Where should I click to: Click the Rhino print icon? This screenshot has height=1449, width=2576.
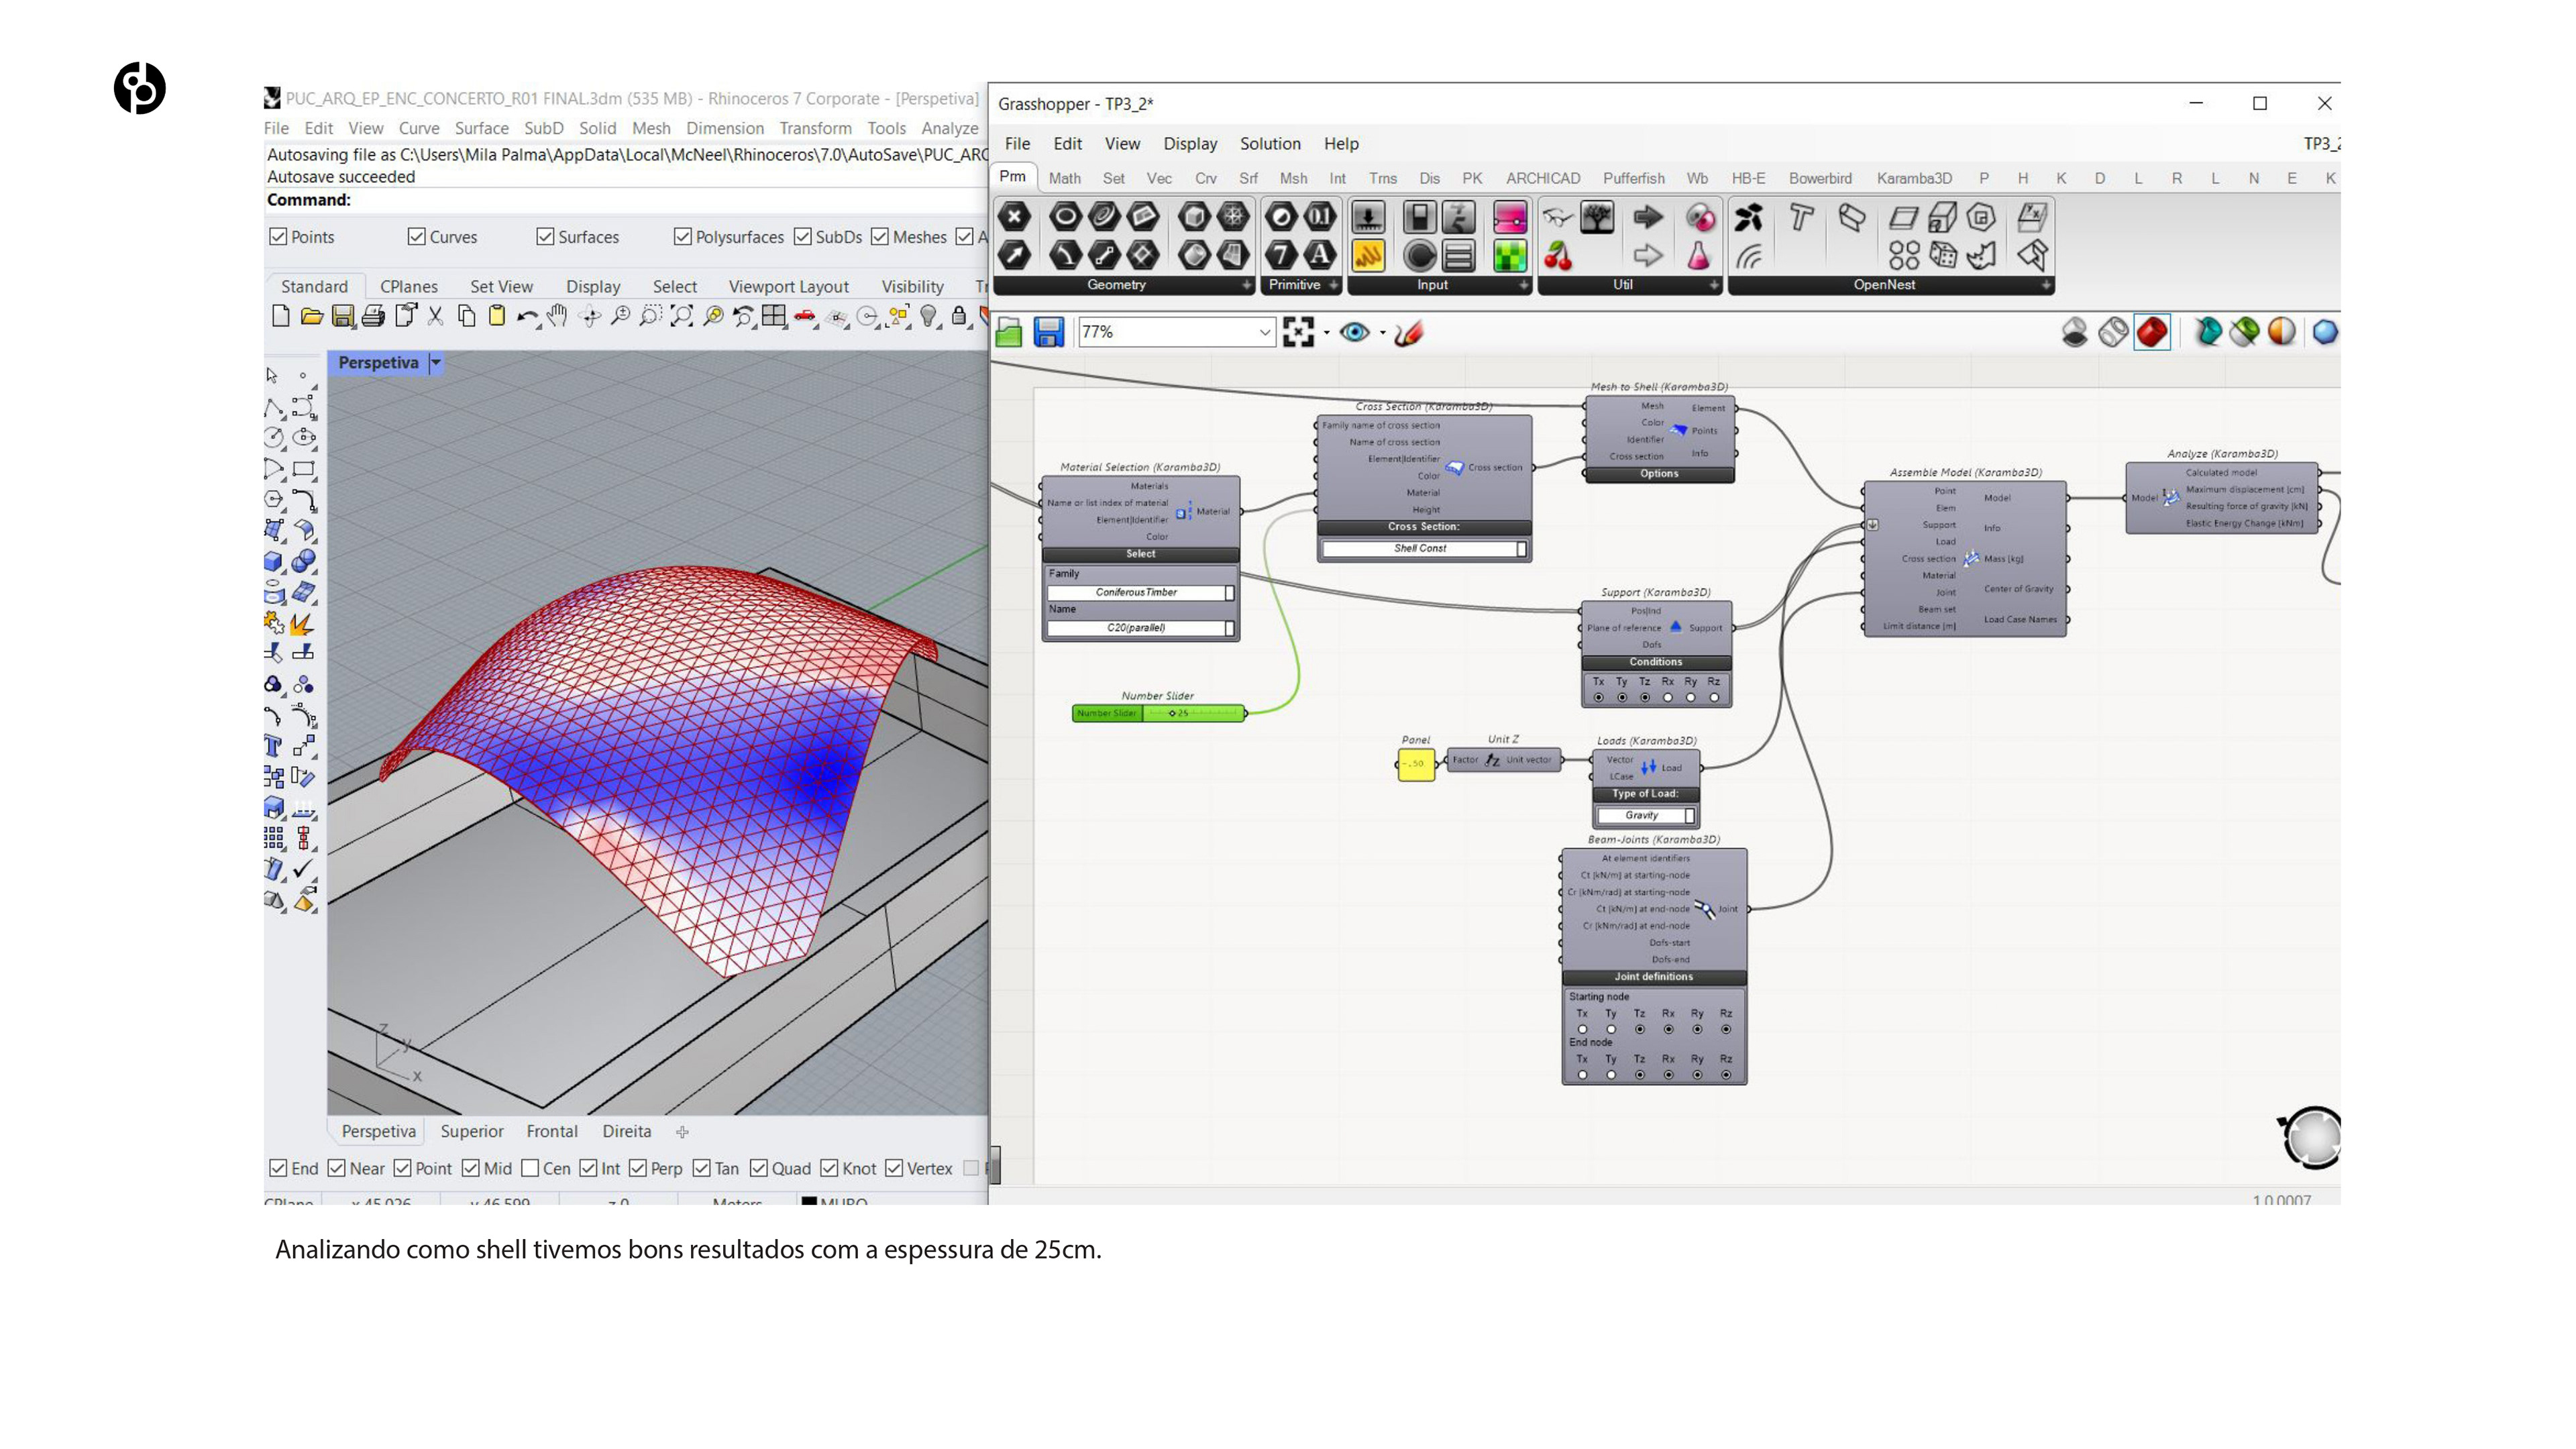point(373,317)
